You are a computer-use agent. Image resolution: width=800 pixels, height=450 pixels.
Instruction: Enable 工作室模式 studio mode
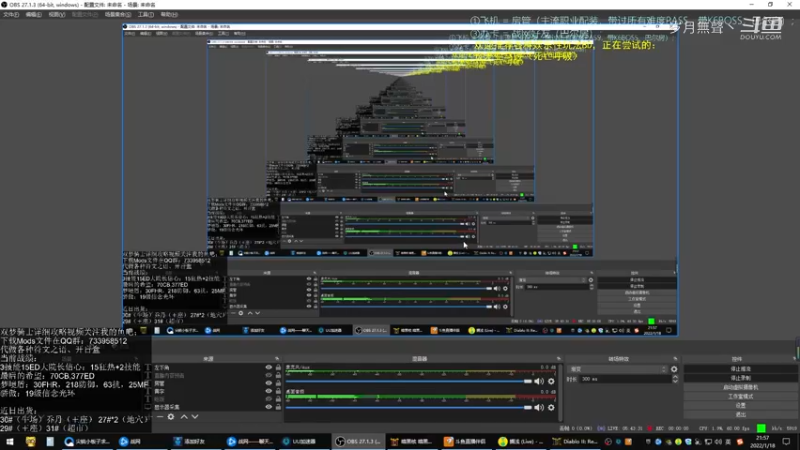click(x=740, y=396)
